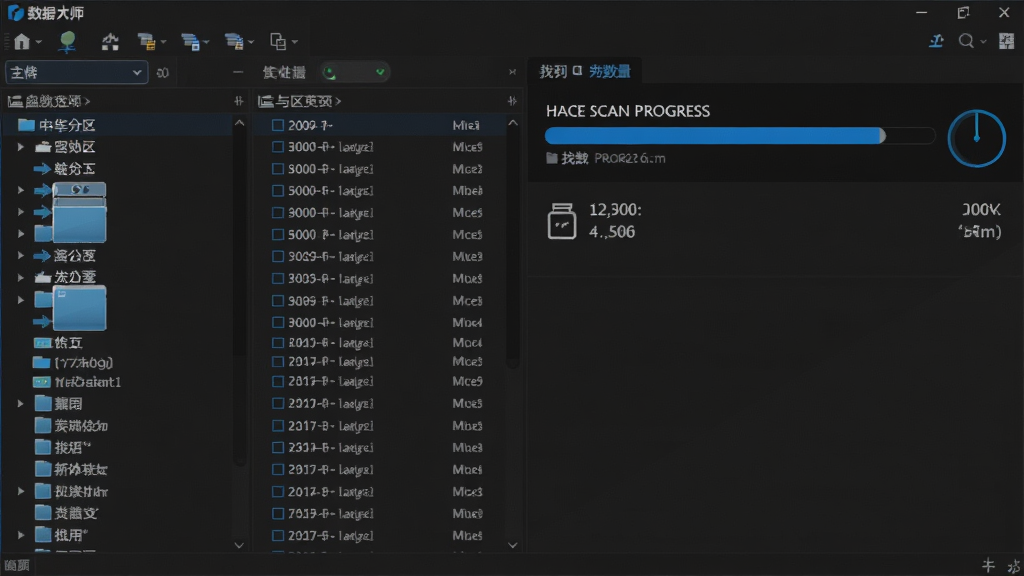
Task: Expand the first briefcase-icon tree row
Action: tap(20, 147)
